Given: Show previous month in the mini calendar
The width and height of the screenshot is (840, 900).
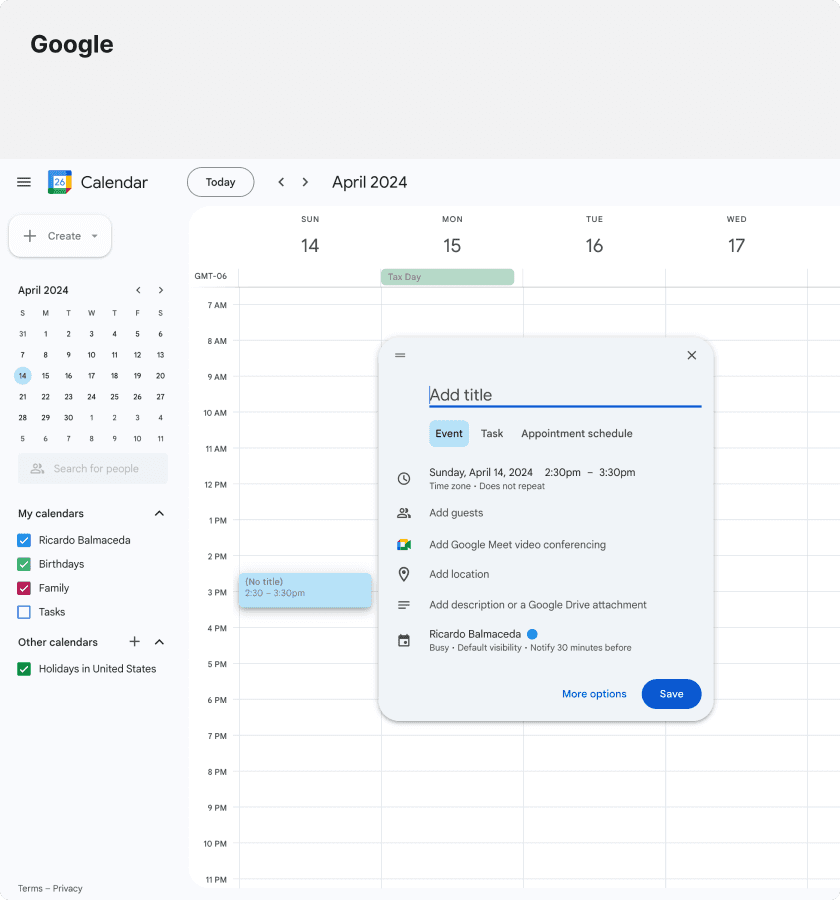Looking at the screenshot, I should tap(138, 290).
